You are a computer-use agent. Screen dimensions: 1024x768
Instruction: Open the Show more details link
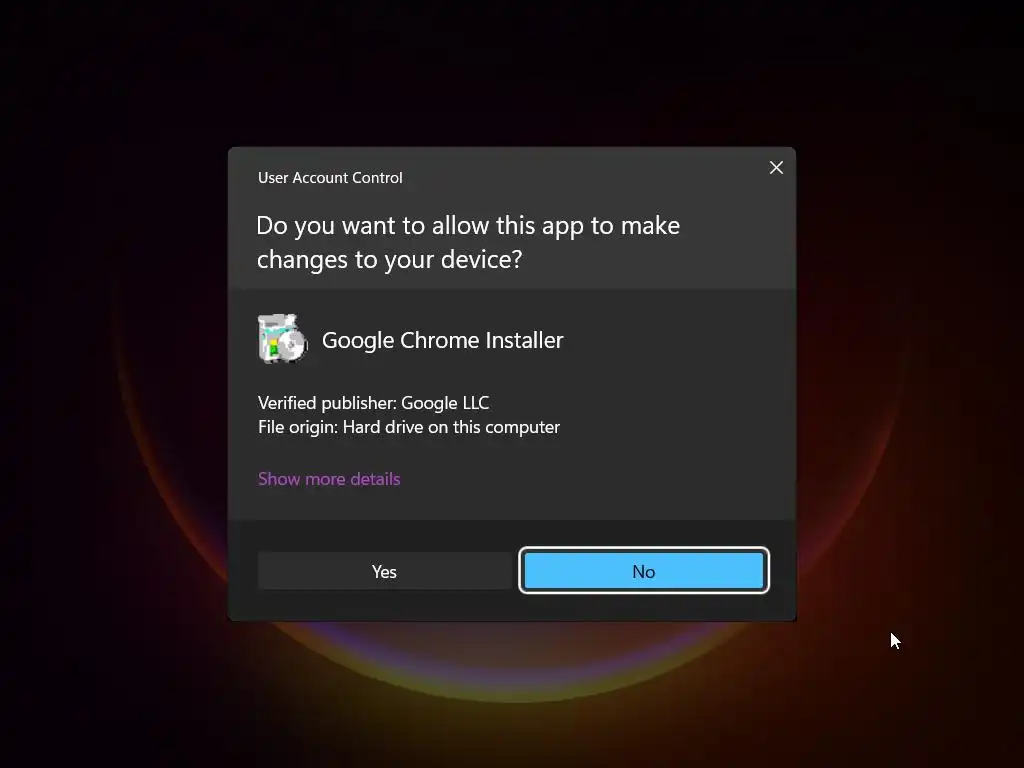pos(329,479)
